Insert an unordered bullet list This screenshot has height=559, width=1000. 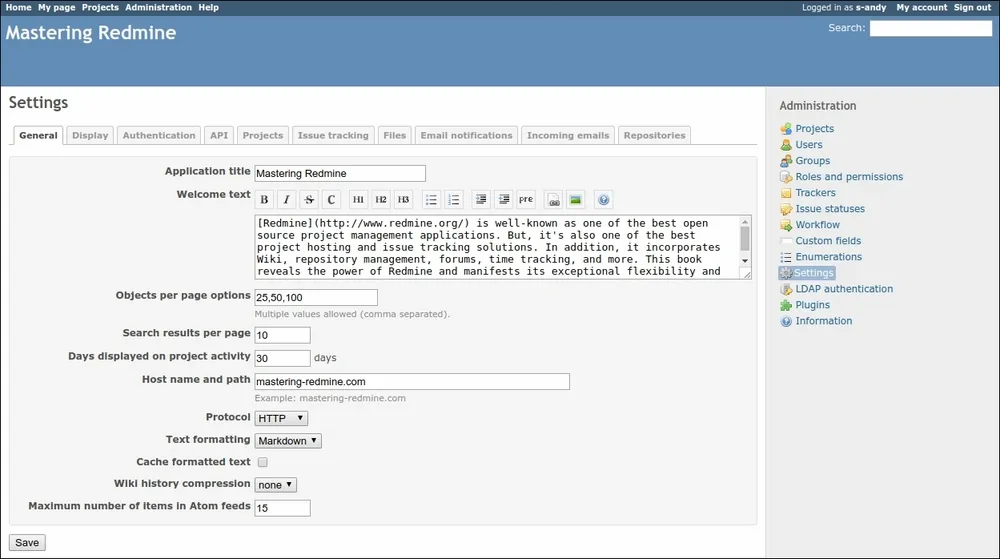click(431, 199)
